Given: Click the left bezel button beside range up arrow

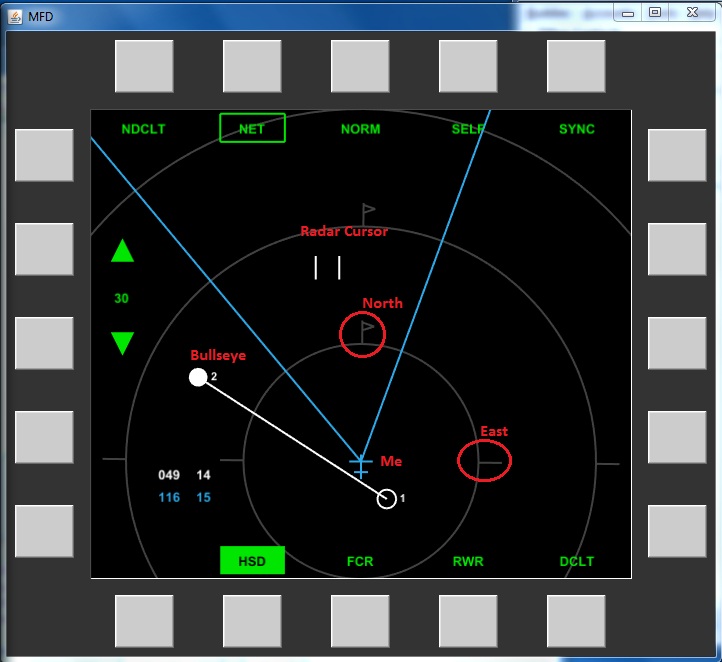Looking at the screenshot, I should coord(44,249).
